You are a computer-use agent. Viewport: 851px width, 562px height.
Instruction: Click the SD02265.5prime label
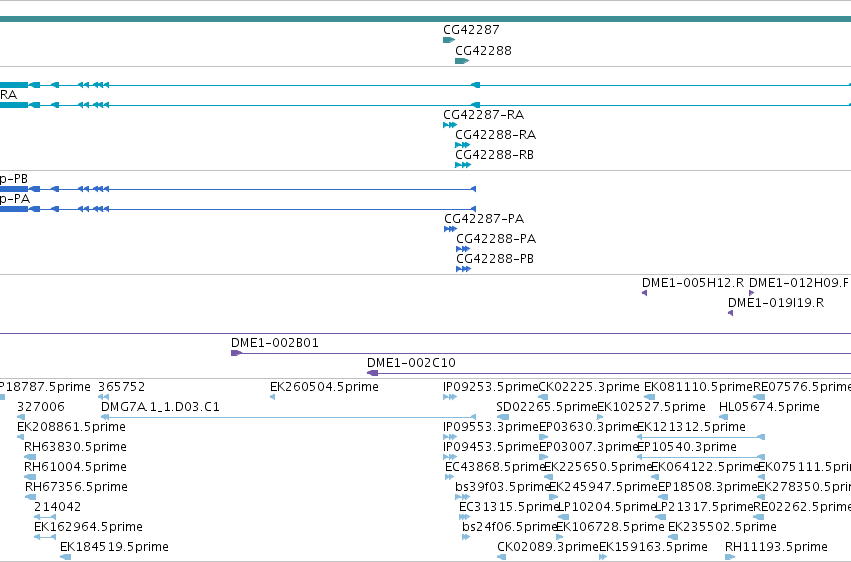click(547, 407)
